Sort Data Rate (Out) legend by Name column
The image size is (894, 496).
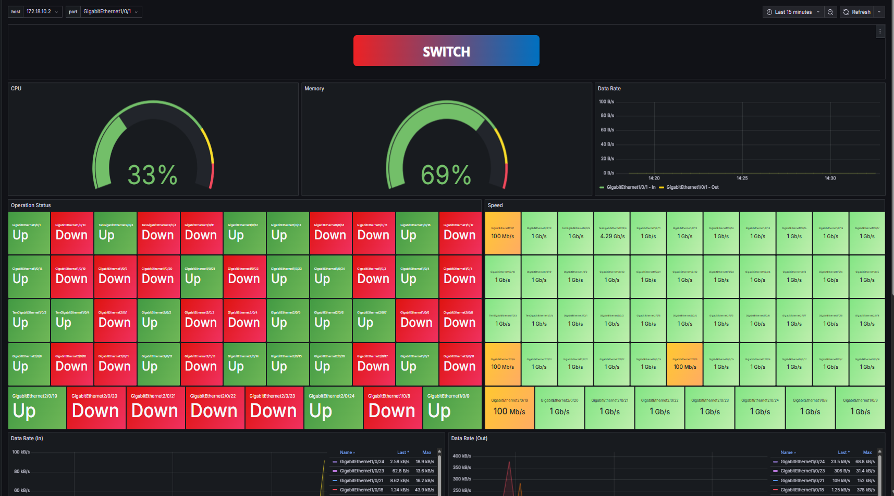coord(786,452)
